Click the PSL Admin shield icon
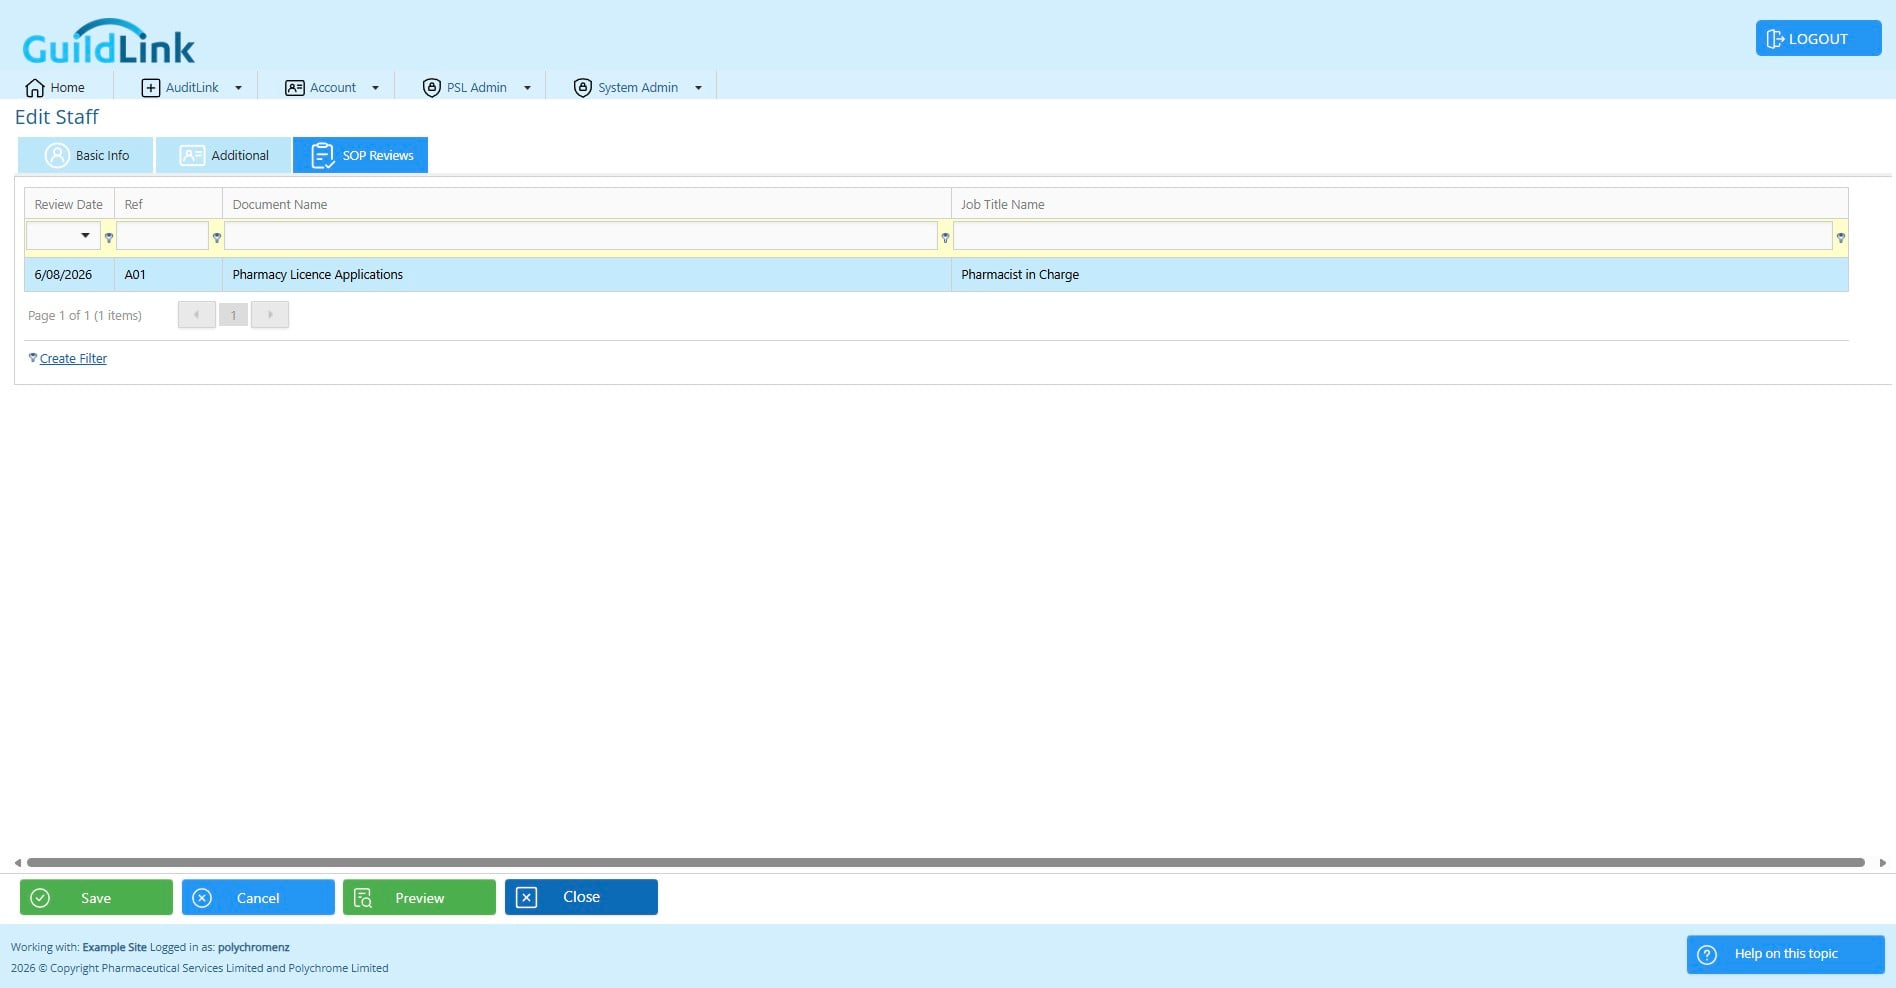The image size is (1896, 988). click(x=432, y=88)
